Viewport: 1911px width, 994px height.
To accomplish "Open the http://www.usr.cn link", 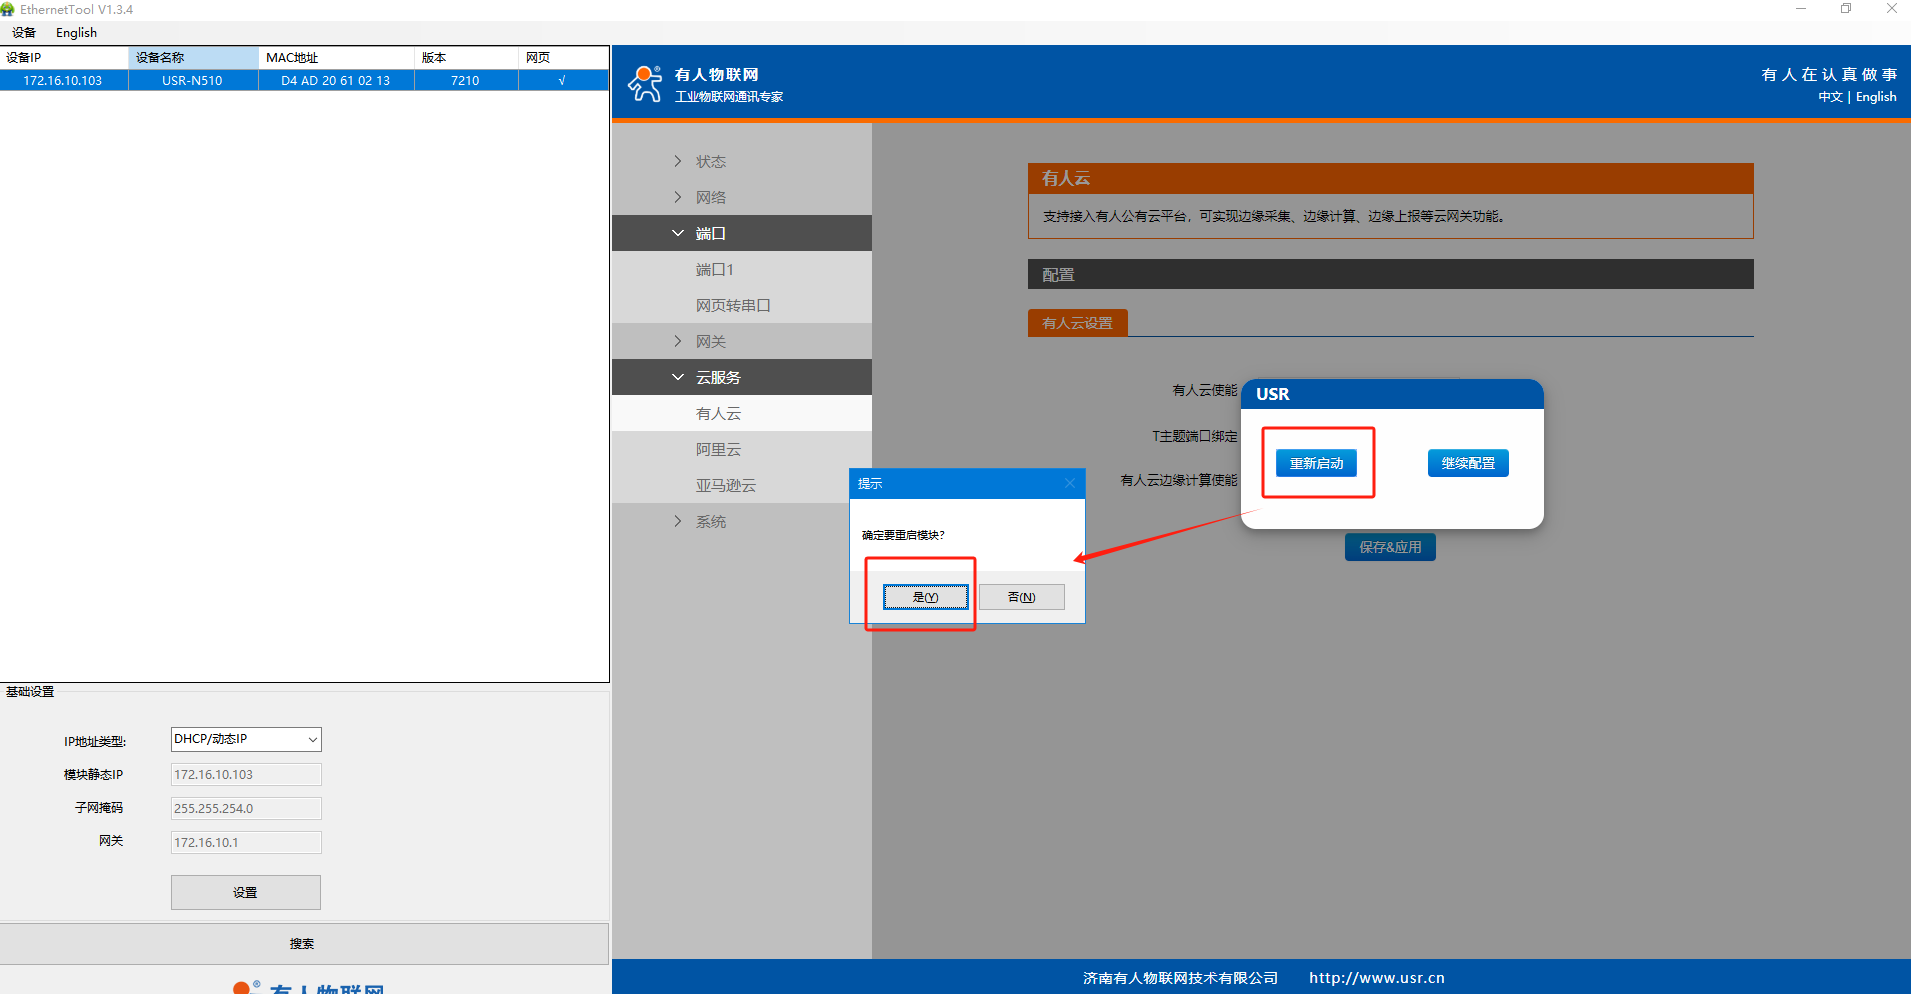I will pos(1377,978).
